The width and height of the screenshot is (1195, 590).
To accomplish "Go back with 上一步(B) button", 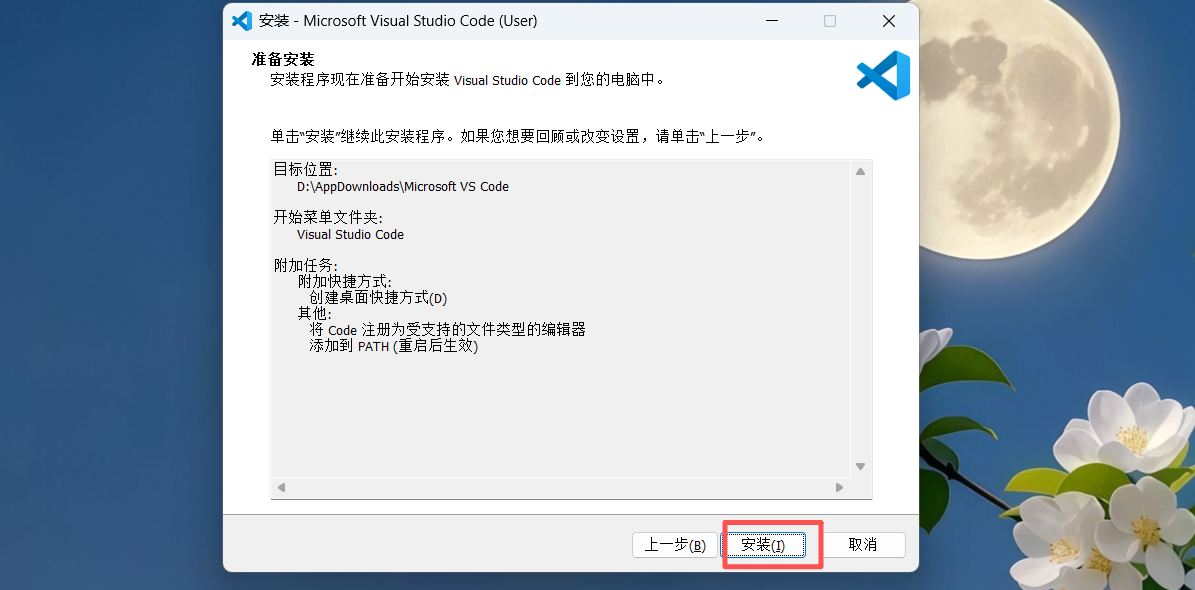I will 674,545.
